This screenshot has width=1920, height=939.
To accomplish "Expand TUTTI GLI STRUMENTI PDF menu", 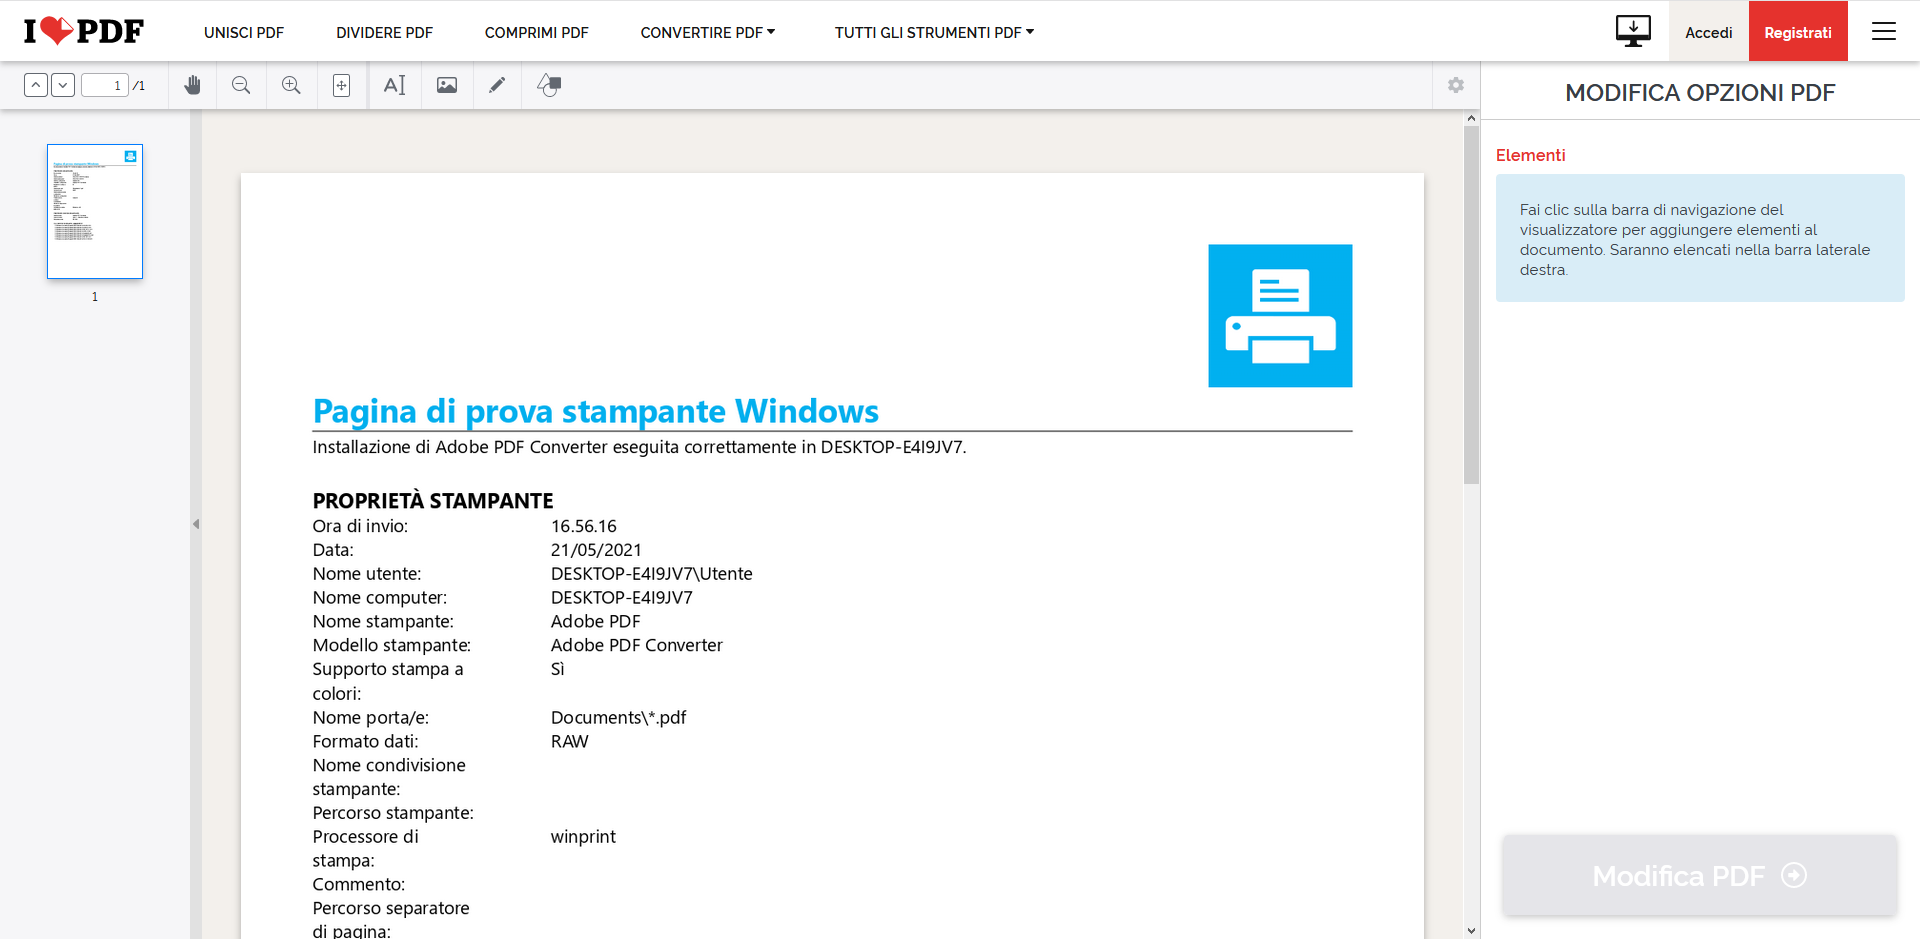I will click(x=932, y=32).
